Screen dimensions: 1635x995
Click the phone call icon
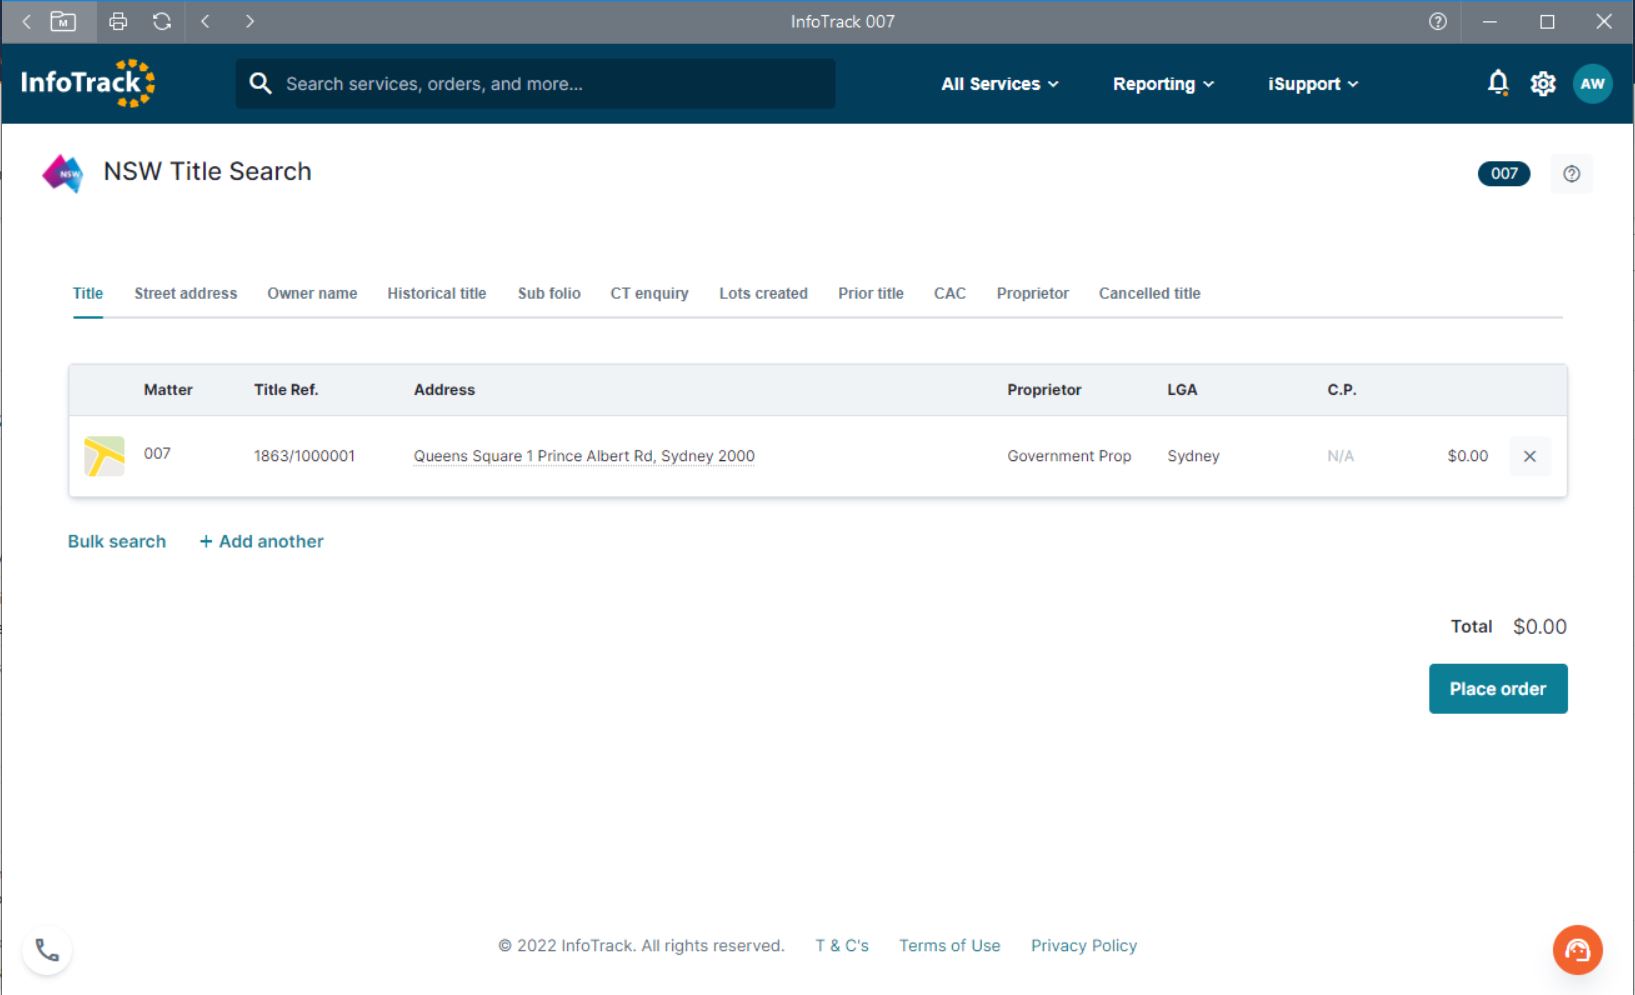[x=48, y=950]
